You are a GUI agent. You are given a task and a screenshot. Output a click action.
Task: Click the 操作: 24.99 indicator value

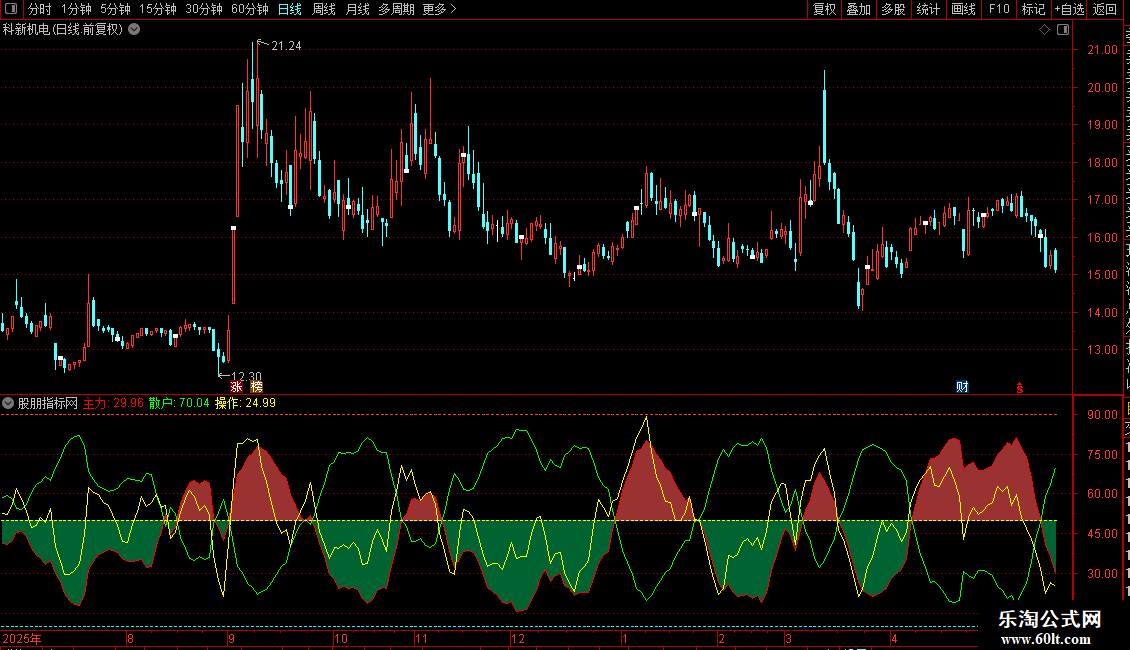point(246,404)
